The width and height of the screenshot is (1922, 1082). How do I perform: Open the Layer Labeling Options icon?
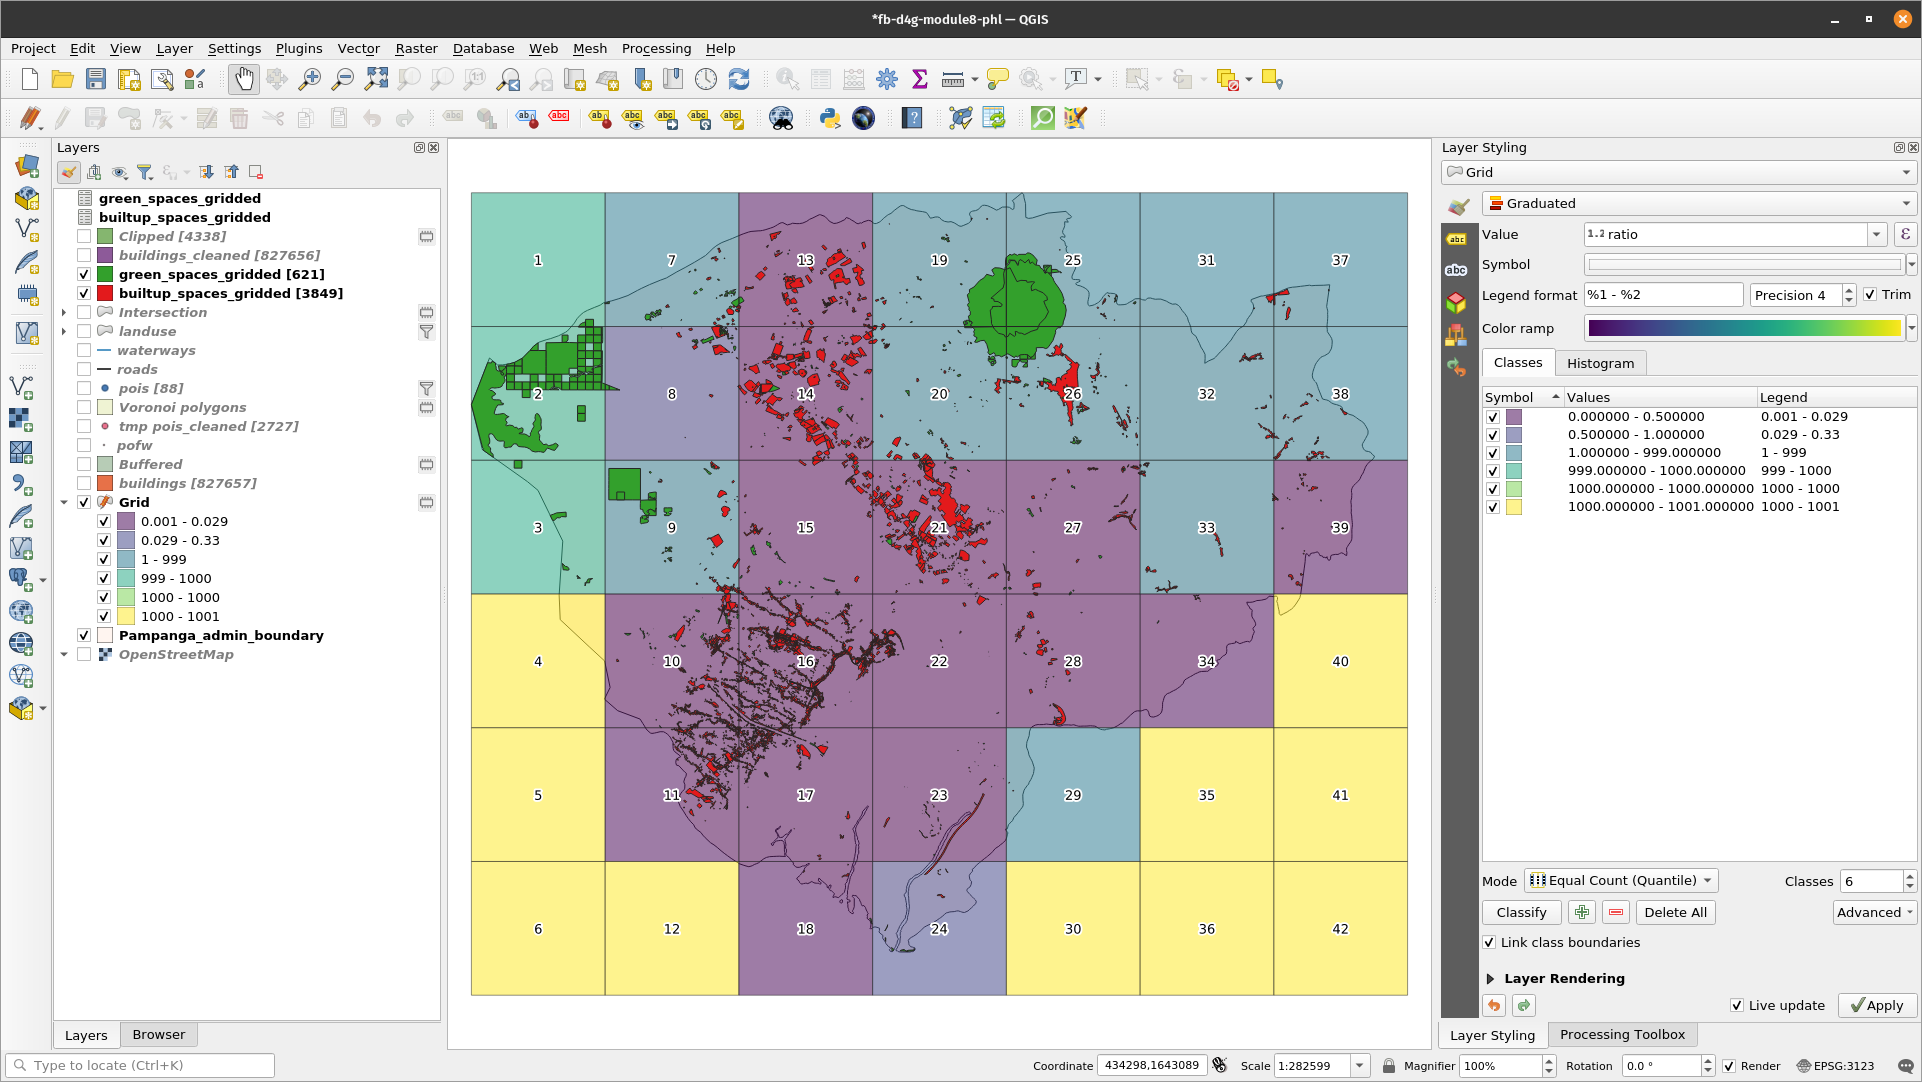coord(1457,240)
